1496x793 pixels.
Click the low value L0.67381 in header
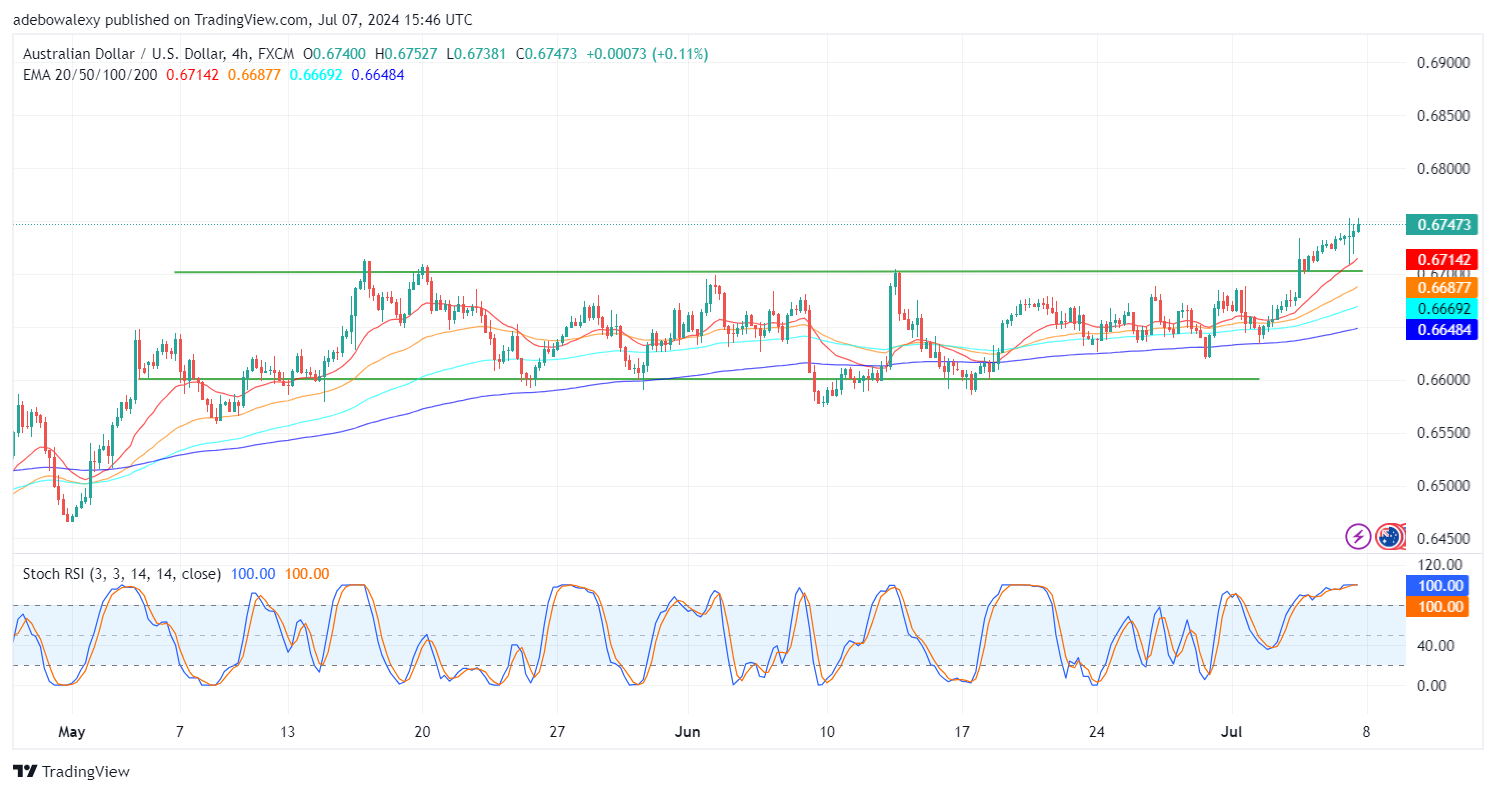478,54
